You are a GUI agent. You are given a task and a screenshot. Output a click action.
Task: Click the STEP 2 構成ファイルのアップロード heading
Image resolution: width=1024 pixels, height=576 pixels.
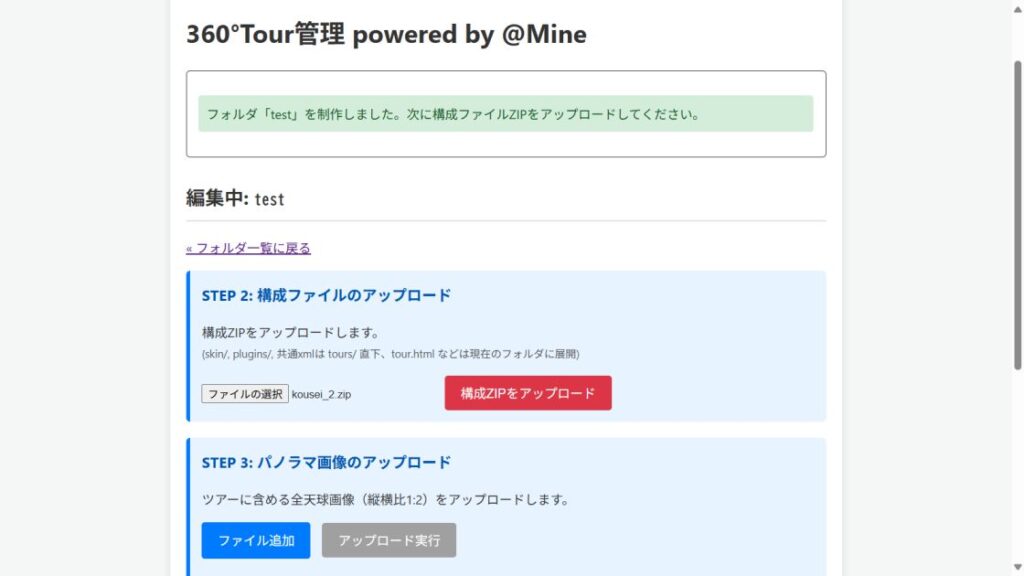326,295
